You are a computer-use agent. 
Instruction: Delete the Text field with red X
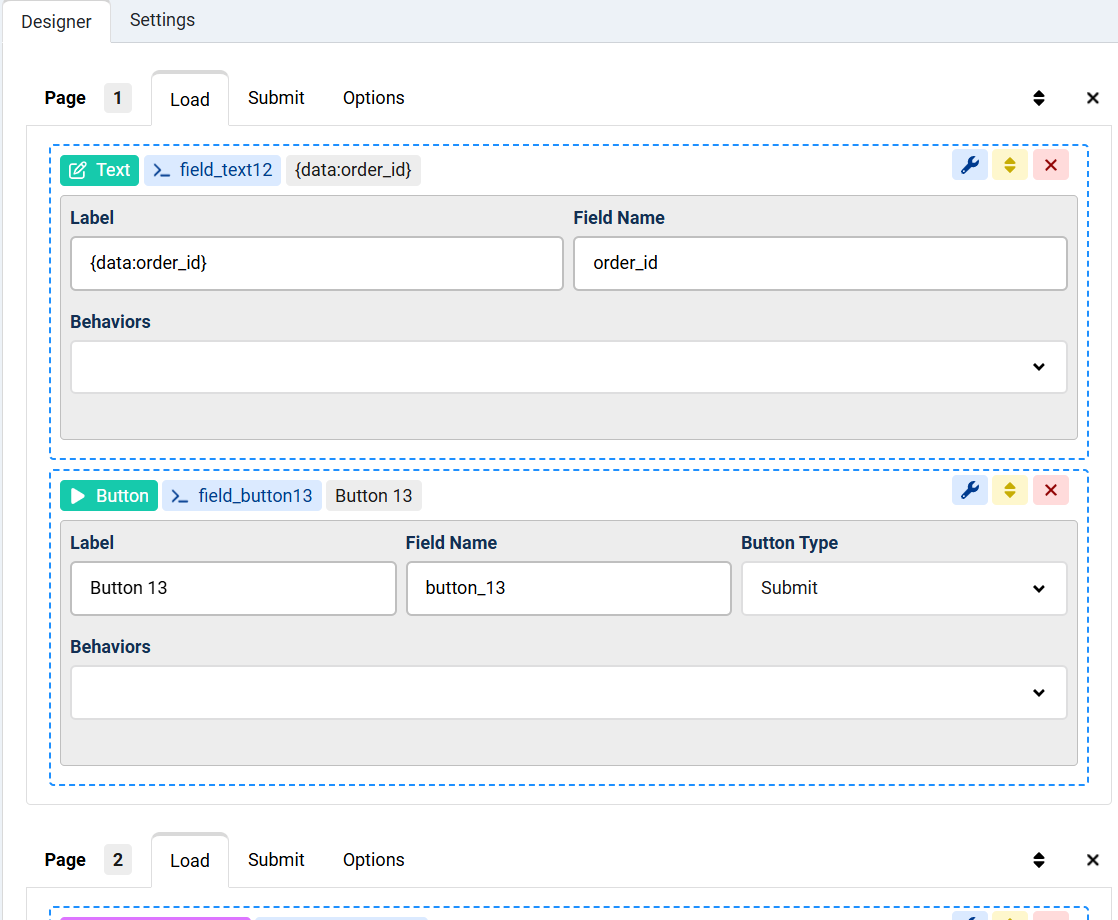tap(1050, 166)
